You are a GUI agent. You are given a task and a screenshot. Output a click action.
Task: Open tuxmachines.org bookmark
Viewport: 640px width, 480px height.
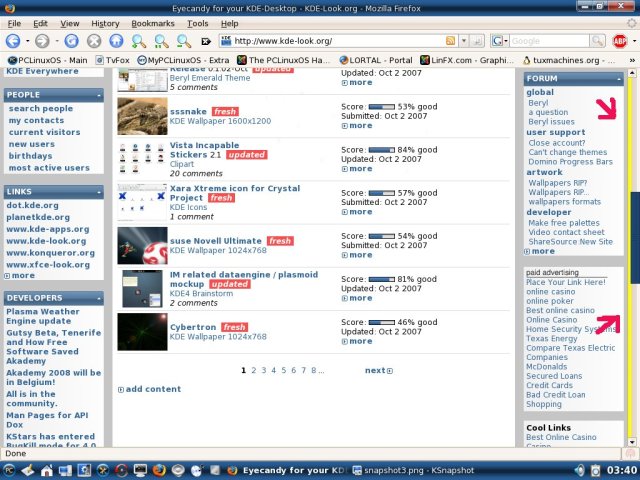pyautogui.click(x=569, y=60)
